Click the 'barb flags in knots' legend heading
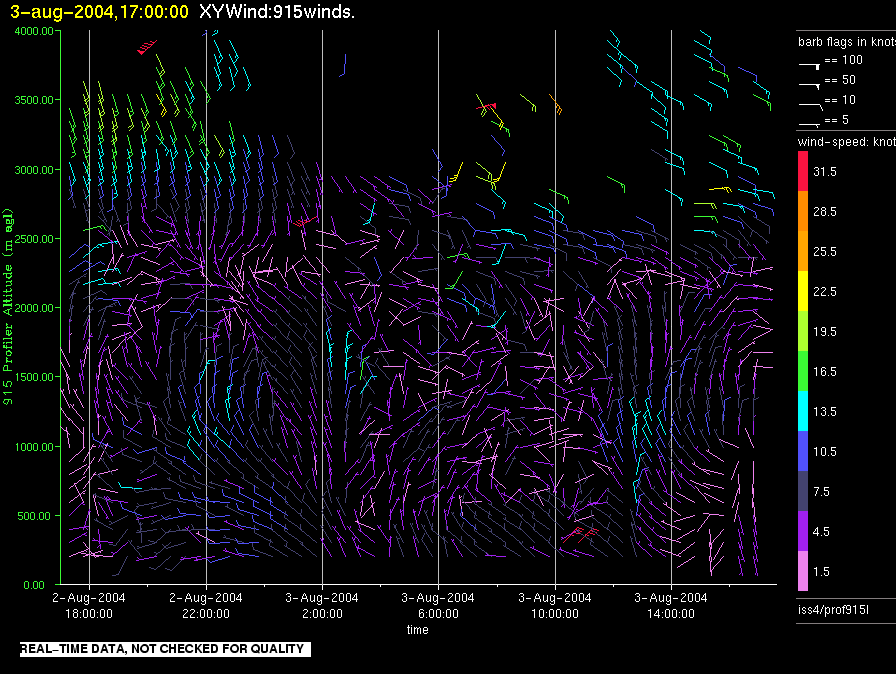This screenshot has width=896, height=674. 847,42
